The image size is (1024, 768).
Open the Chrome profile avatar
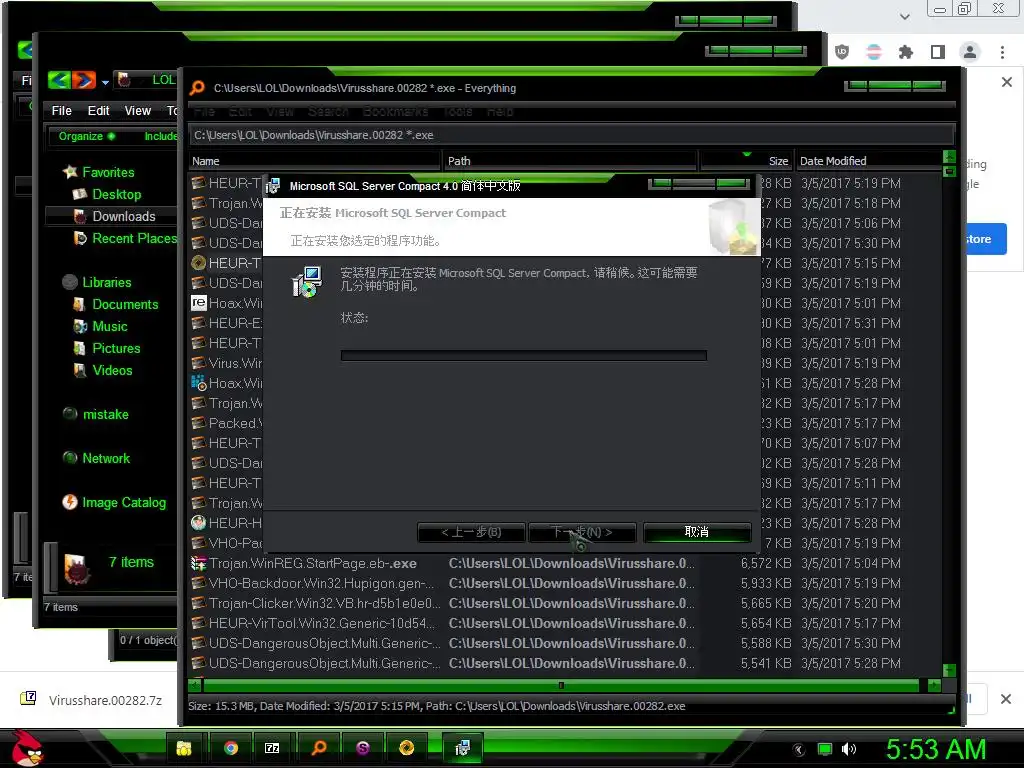pos(970,52)
